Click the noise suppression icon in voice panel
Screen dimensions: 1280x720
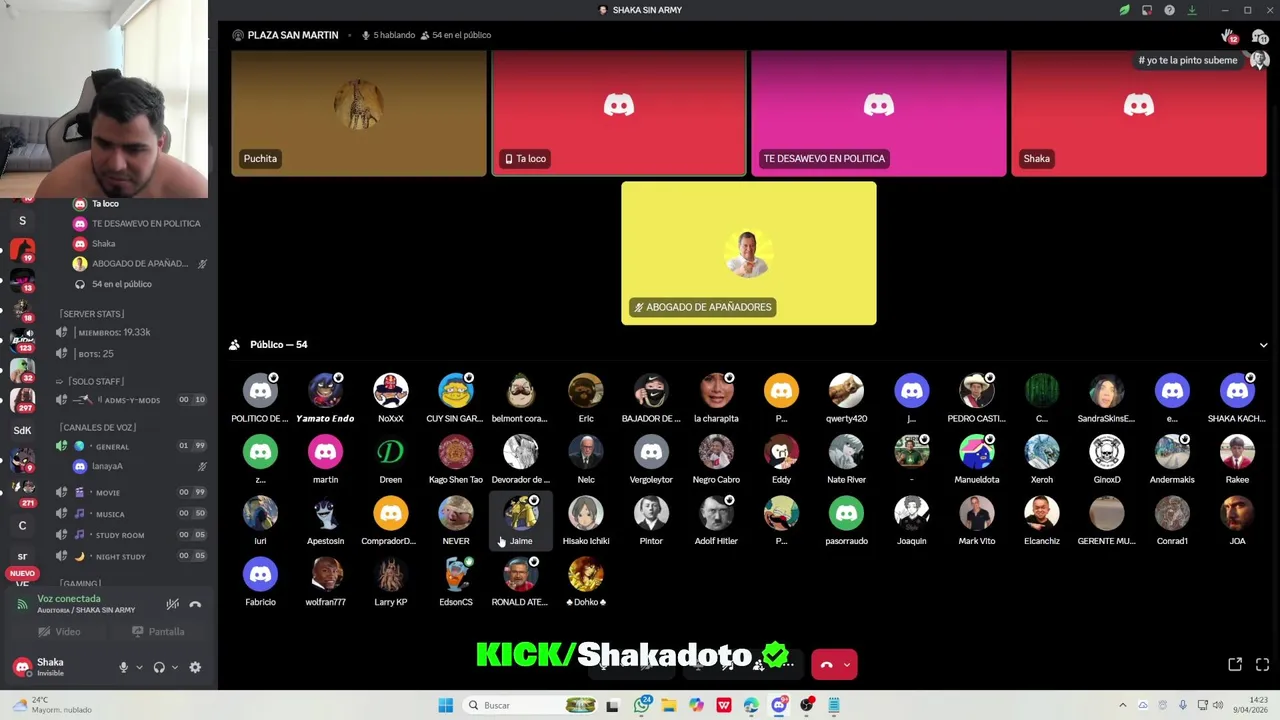tap(172, 604)
